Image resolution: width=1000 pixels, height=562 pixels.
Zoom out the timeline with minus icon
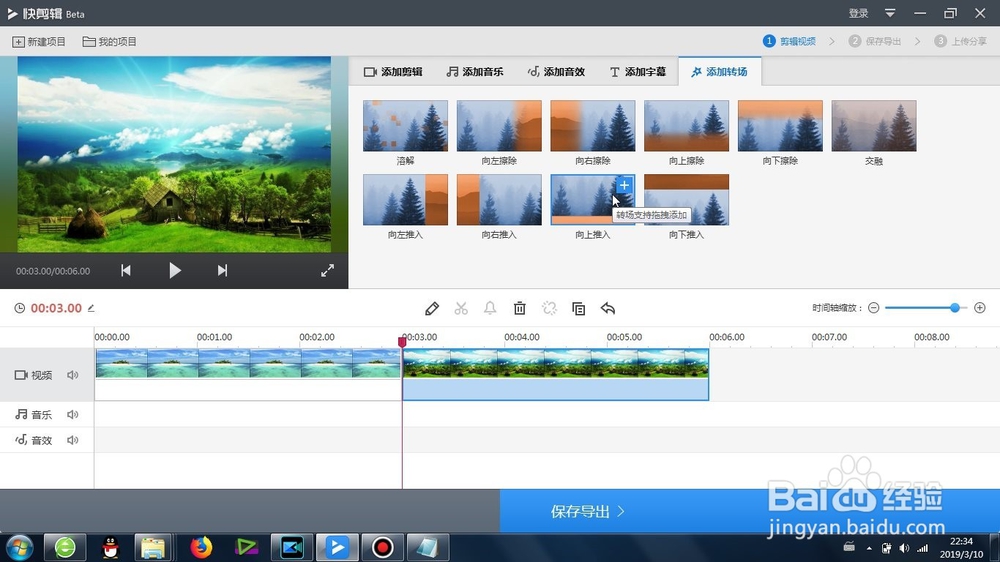[x=874, y=308]
